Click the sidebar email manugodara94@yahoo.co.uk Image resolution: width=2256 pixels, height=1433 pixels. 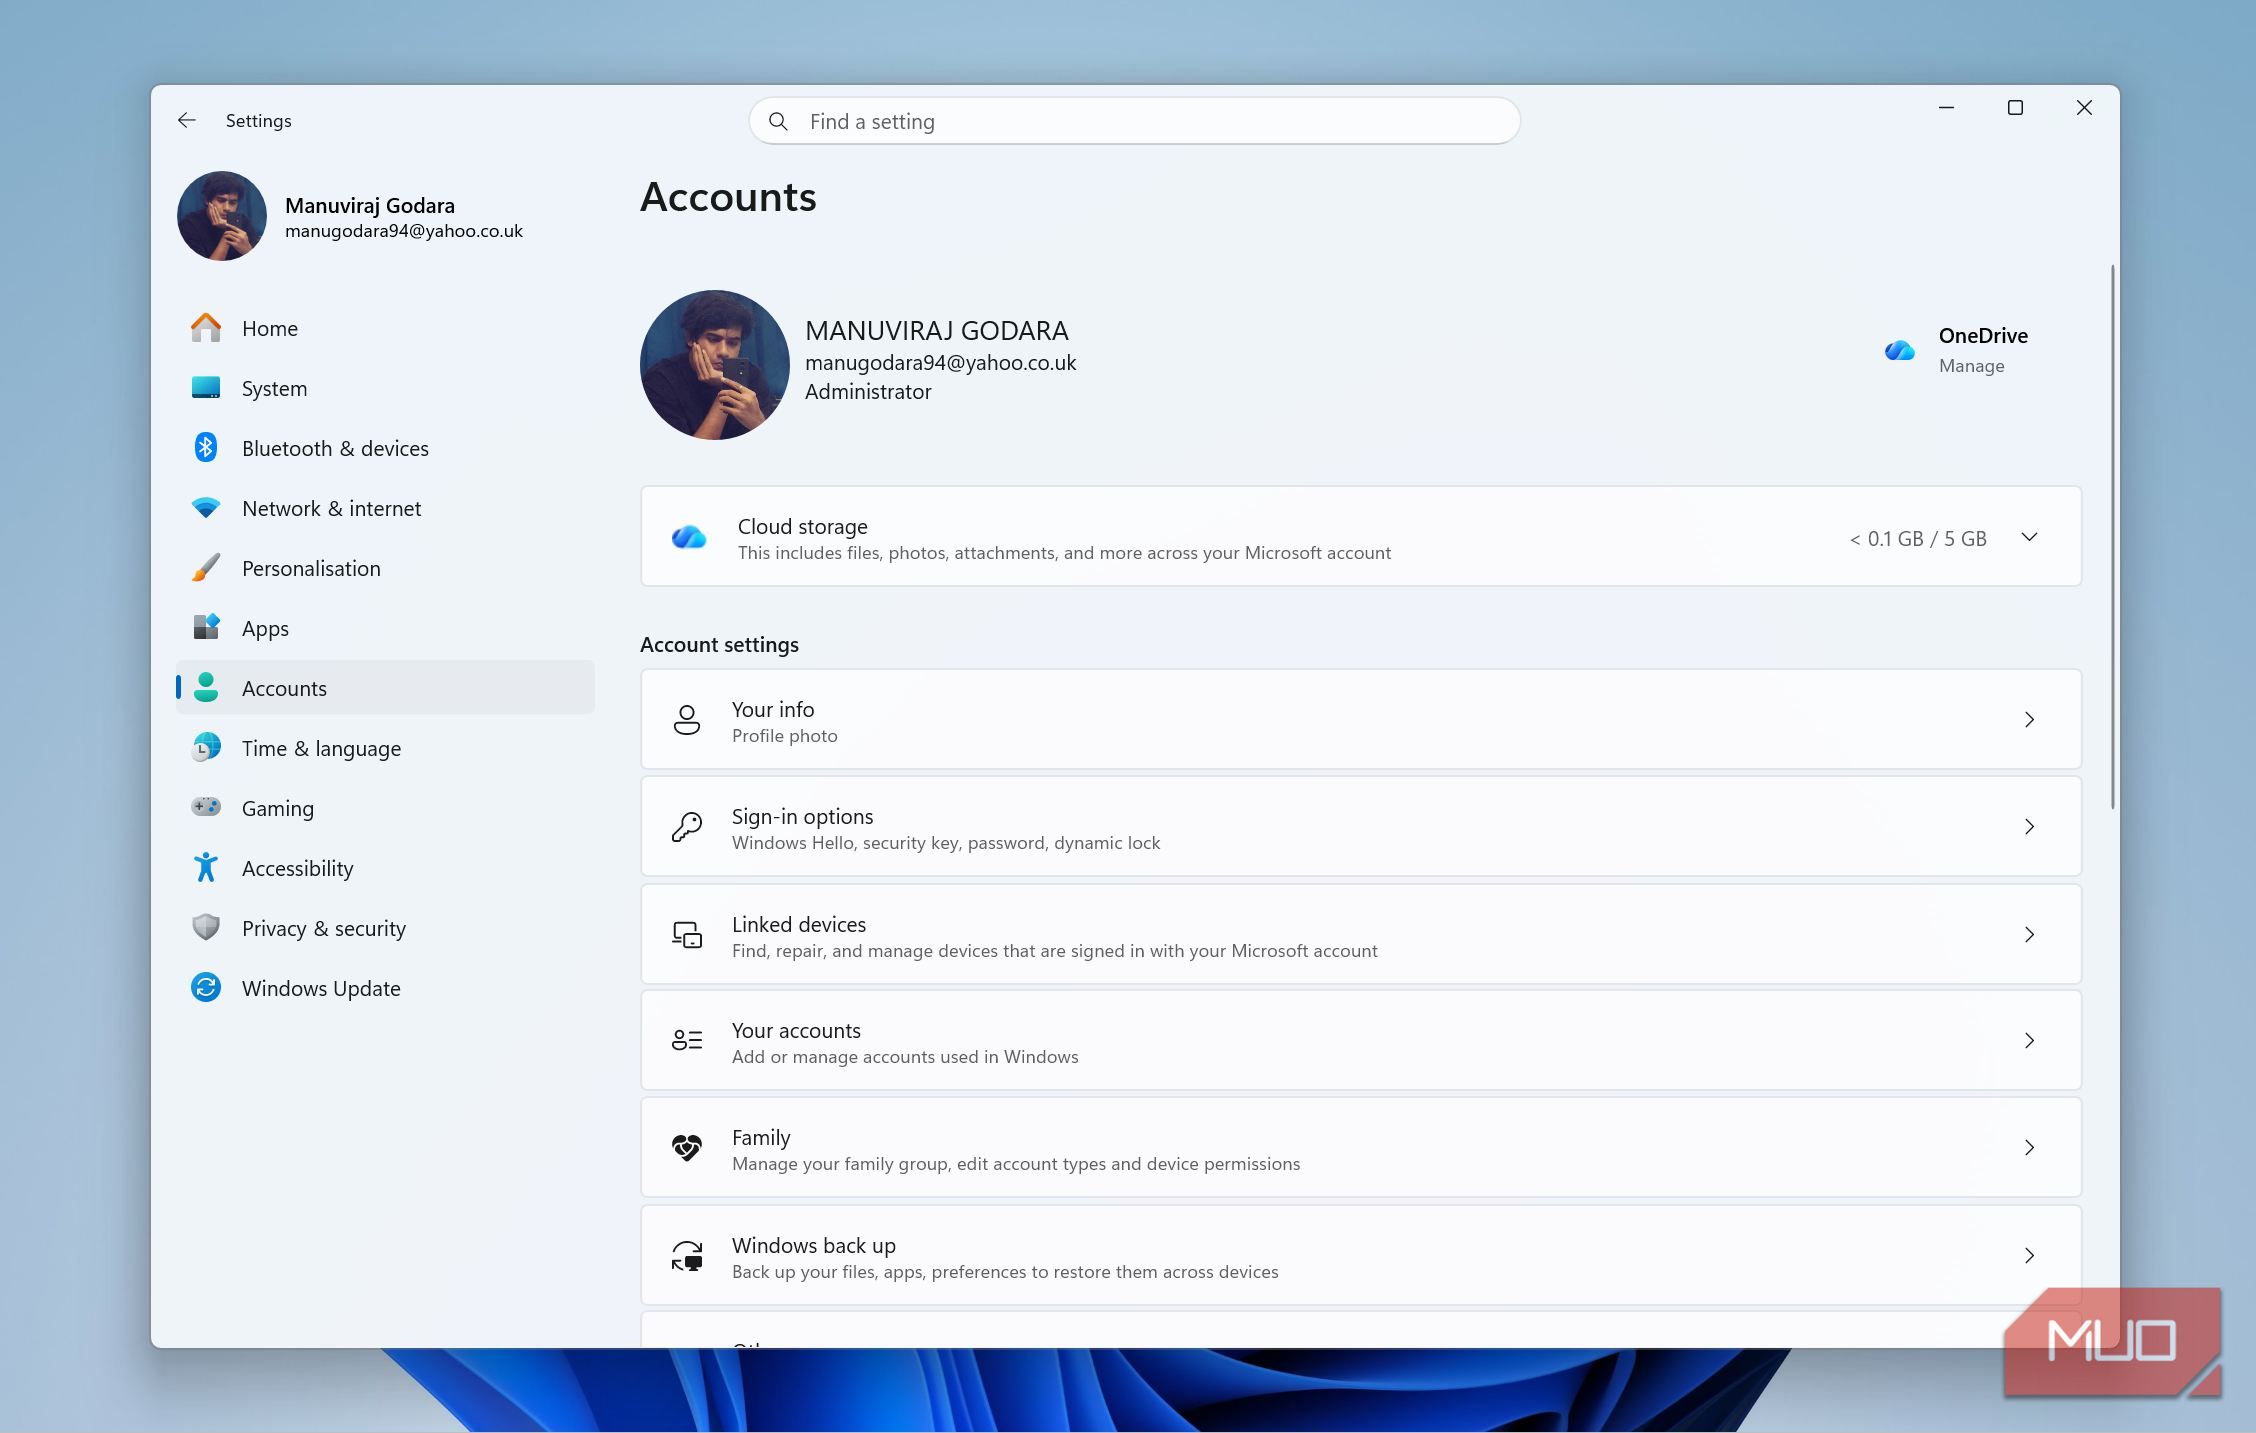404,231
